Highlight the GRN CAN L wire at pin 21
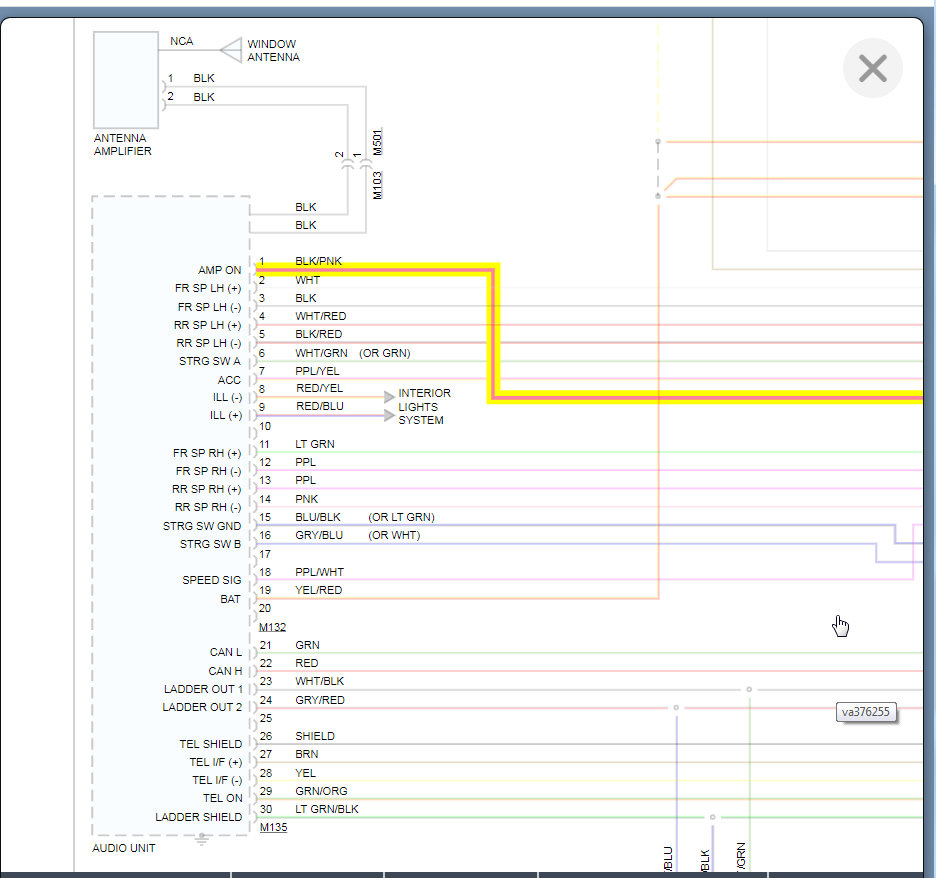Viewport: 936px width, 878px height. 600,653
